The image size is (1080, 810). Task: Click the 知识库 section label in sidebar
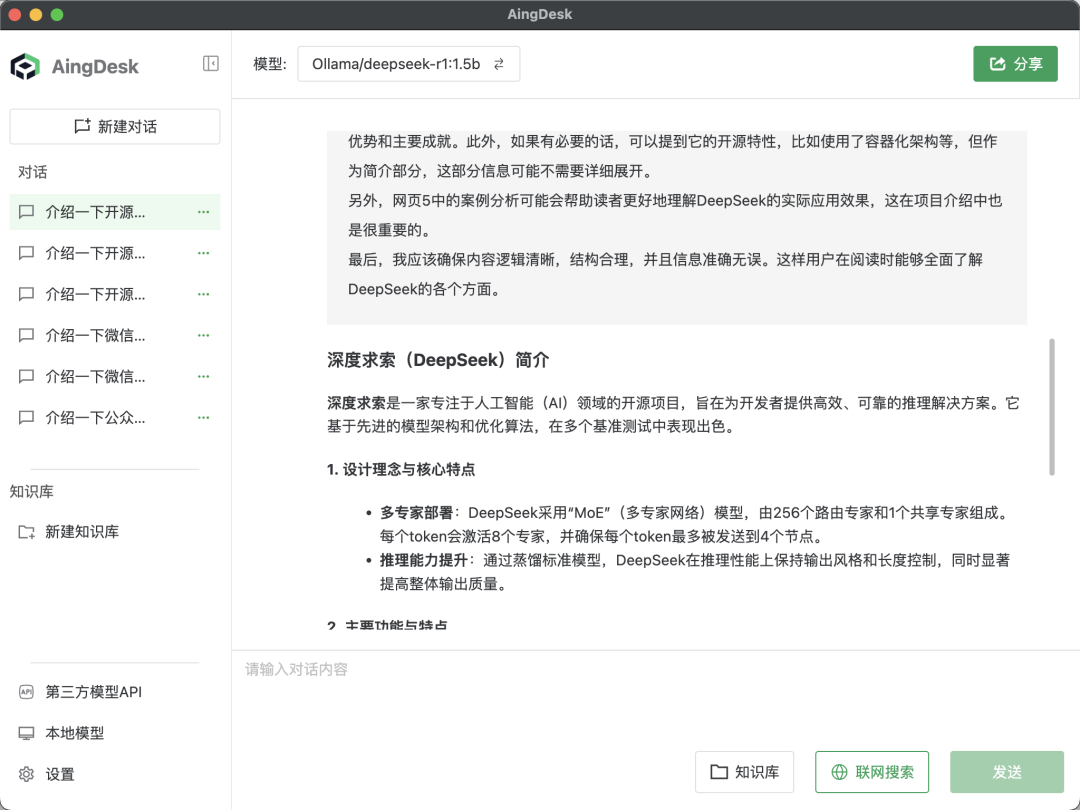[x=32, y=492]
